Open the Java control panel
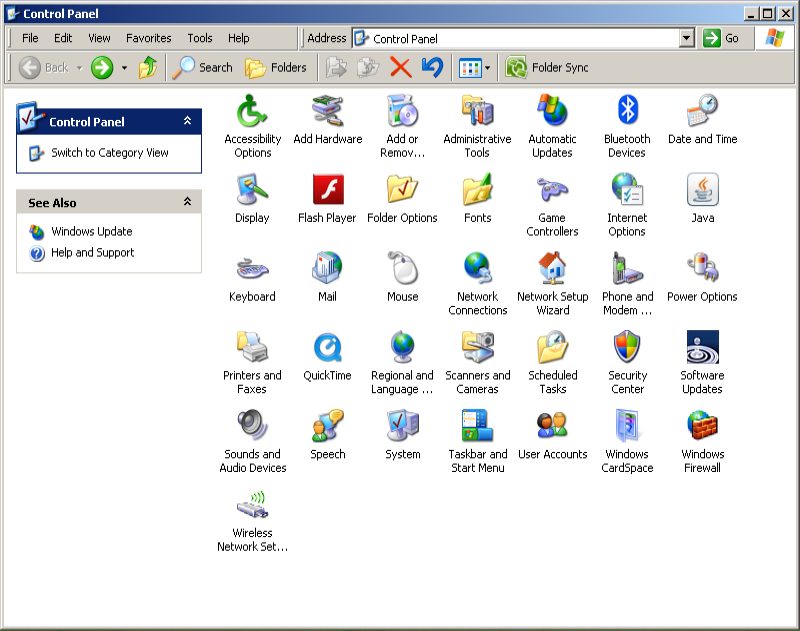This screenshot has height=631, width=800. [x=703, y=198]
